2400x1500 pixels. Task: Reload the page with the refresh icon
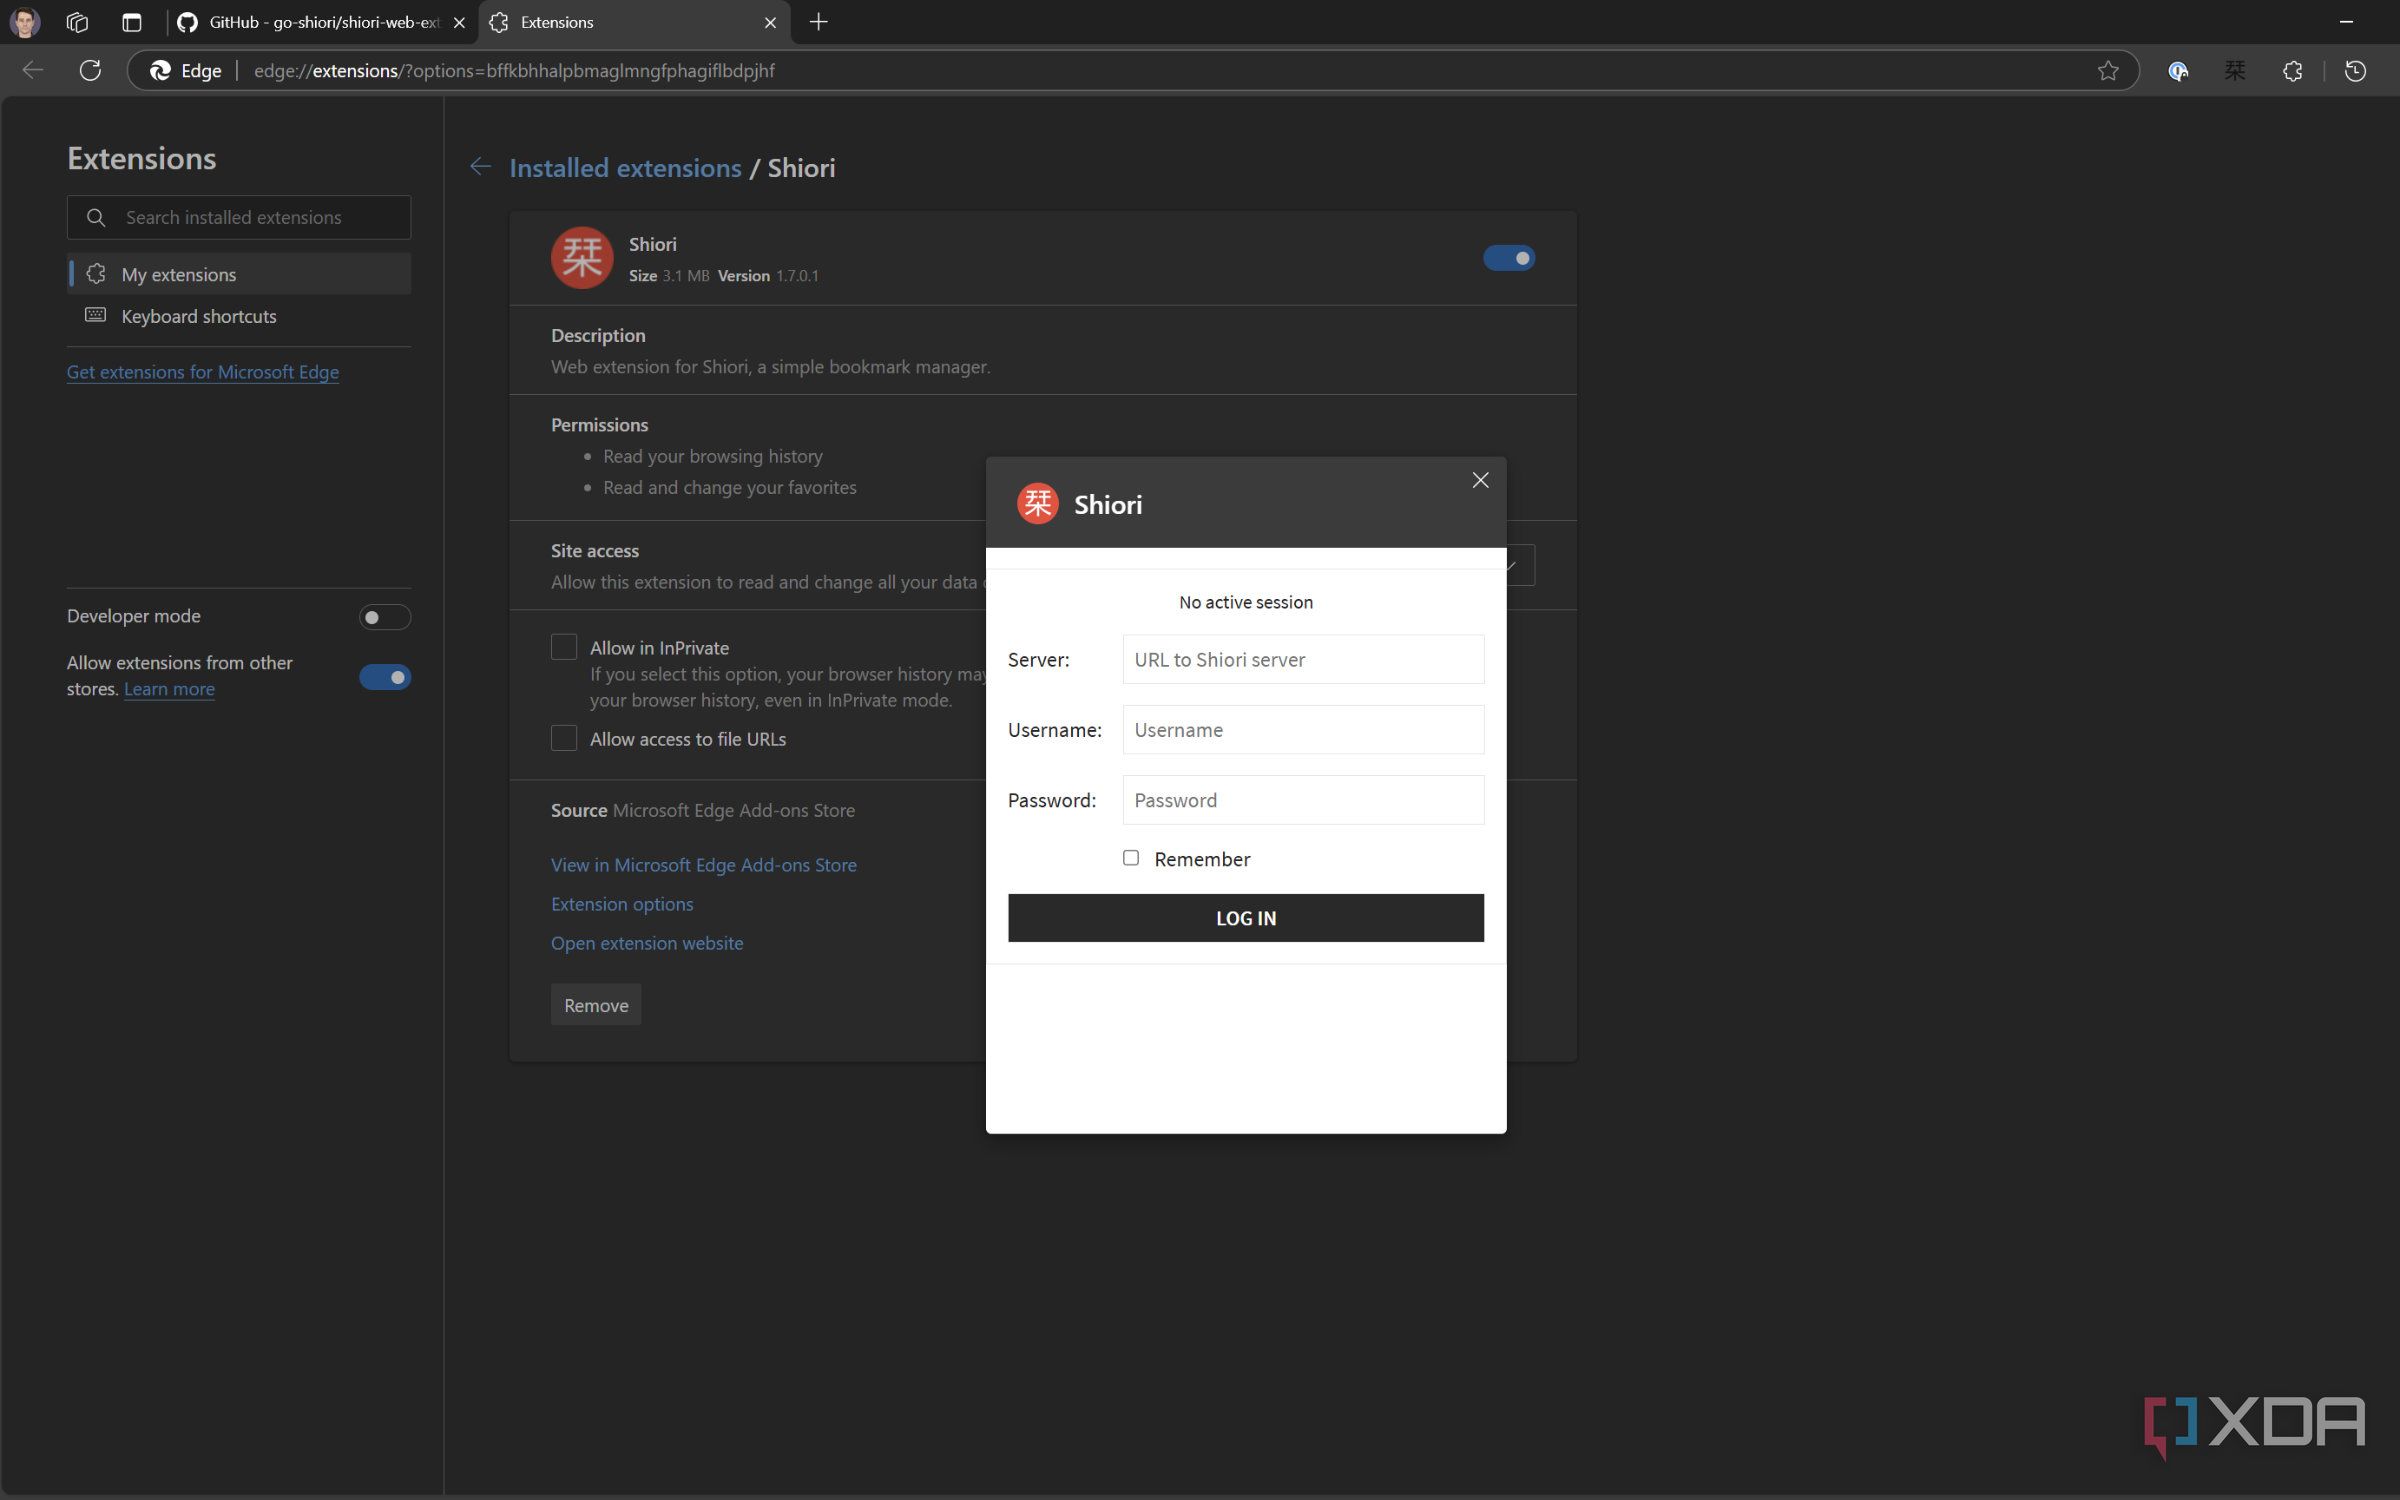tap(90, 70)
